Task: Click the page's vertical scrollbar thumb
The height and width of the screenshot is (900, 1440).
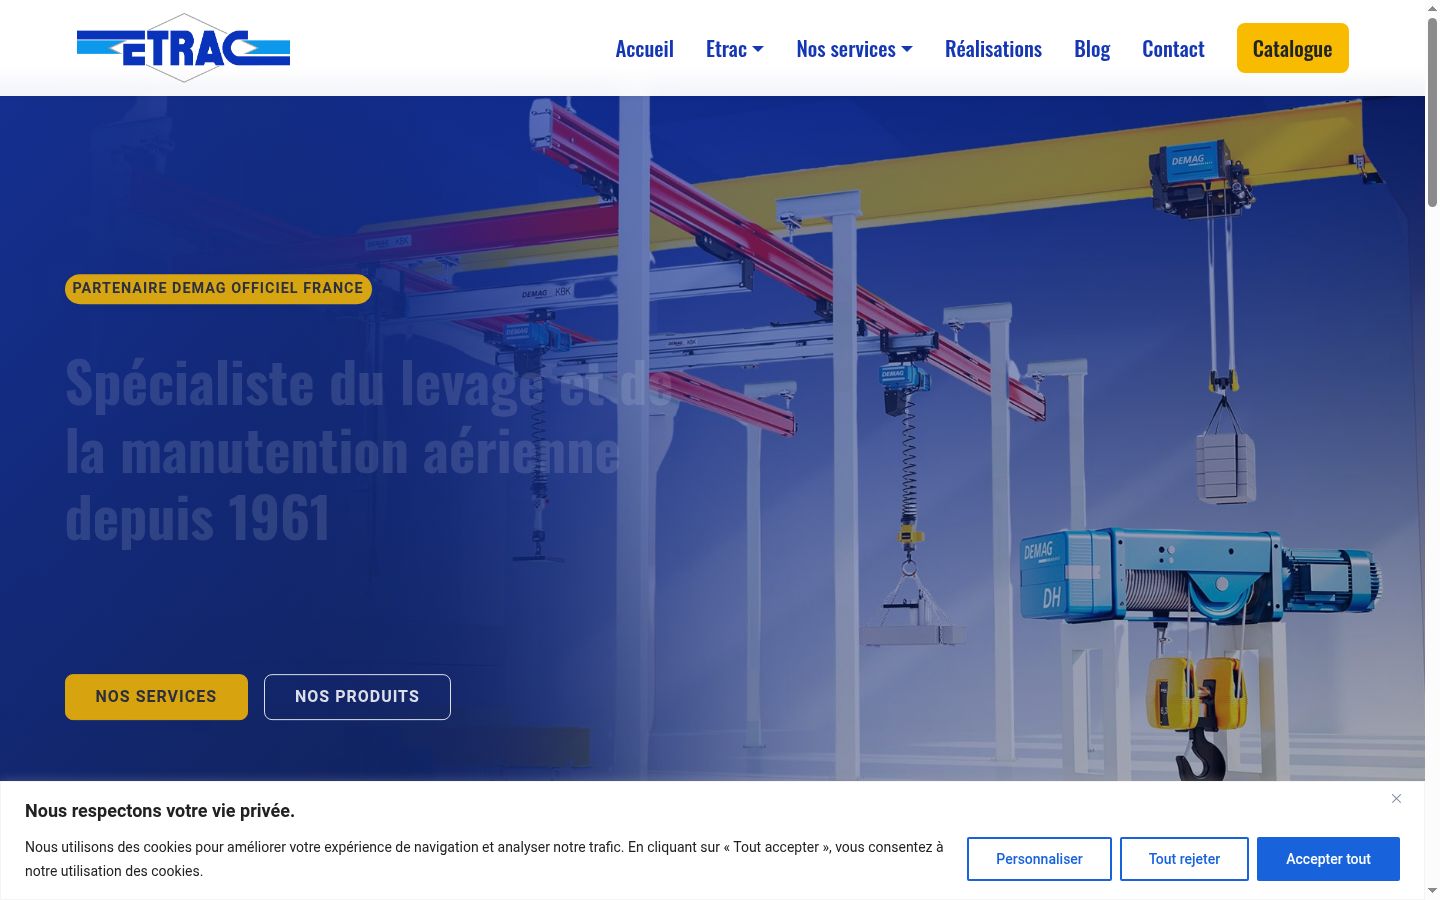Action: pyautogui.click(x=1432, y=112)
